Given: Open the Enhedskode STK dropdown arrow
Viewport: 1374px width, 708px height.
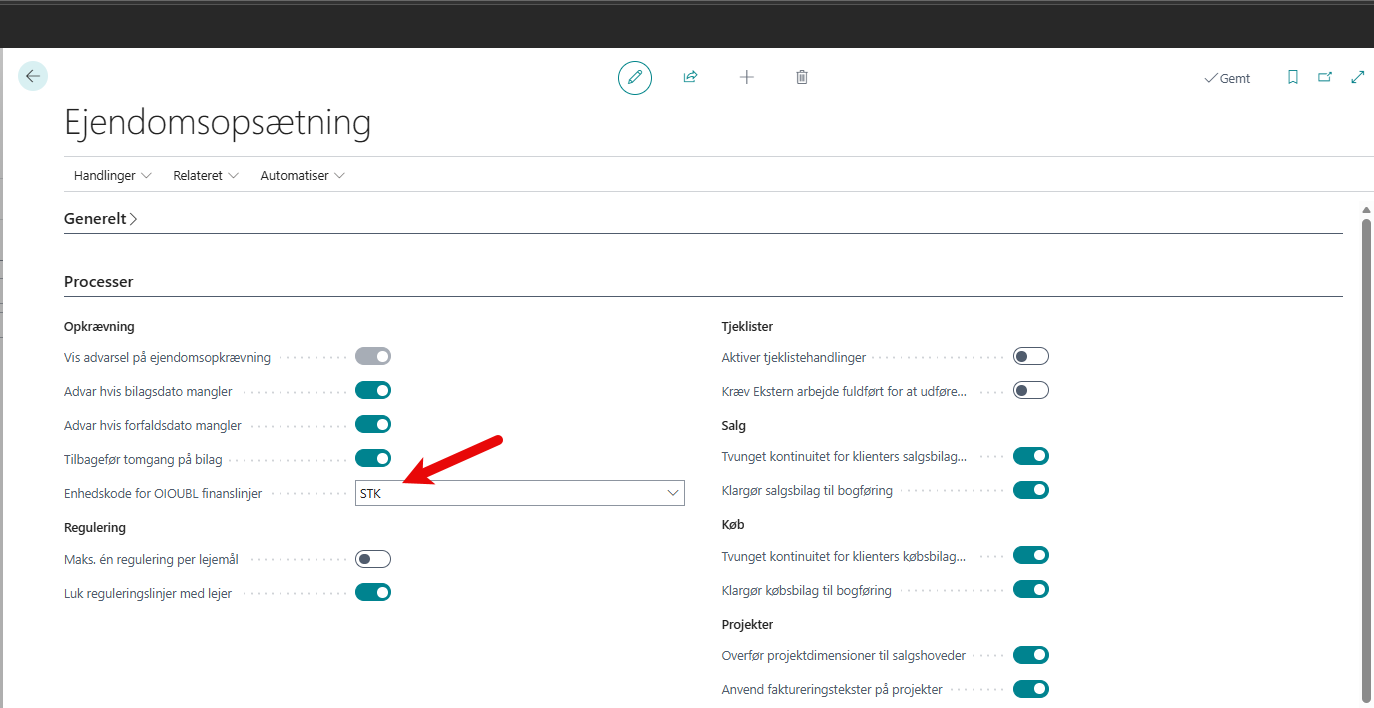Looking at the screenshot, I should click(673, 493).
